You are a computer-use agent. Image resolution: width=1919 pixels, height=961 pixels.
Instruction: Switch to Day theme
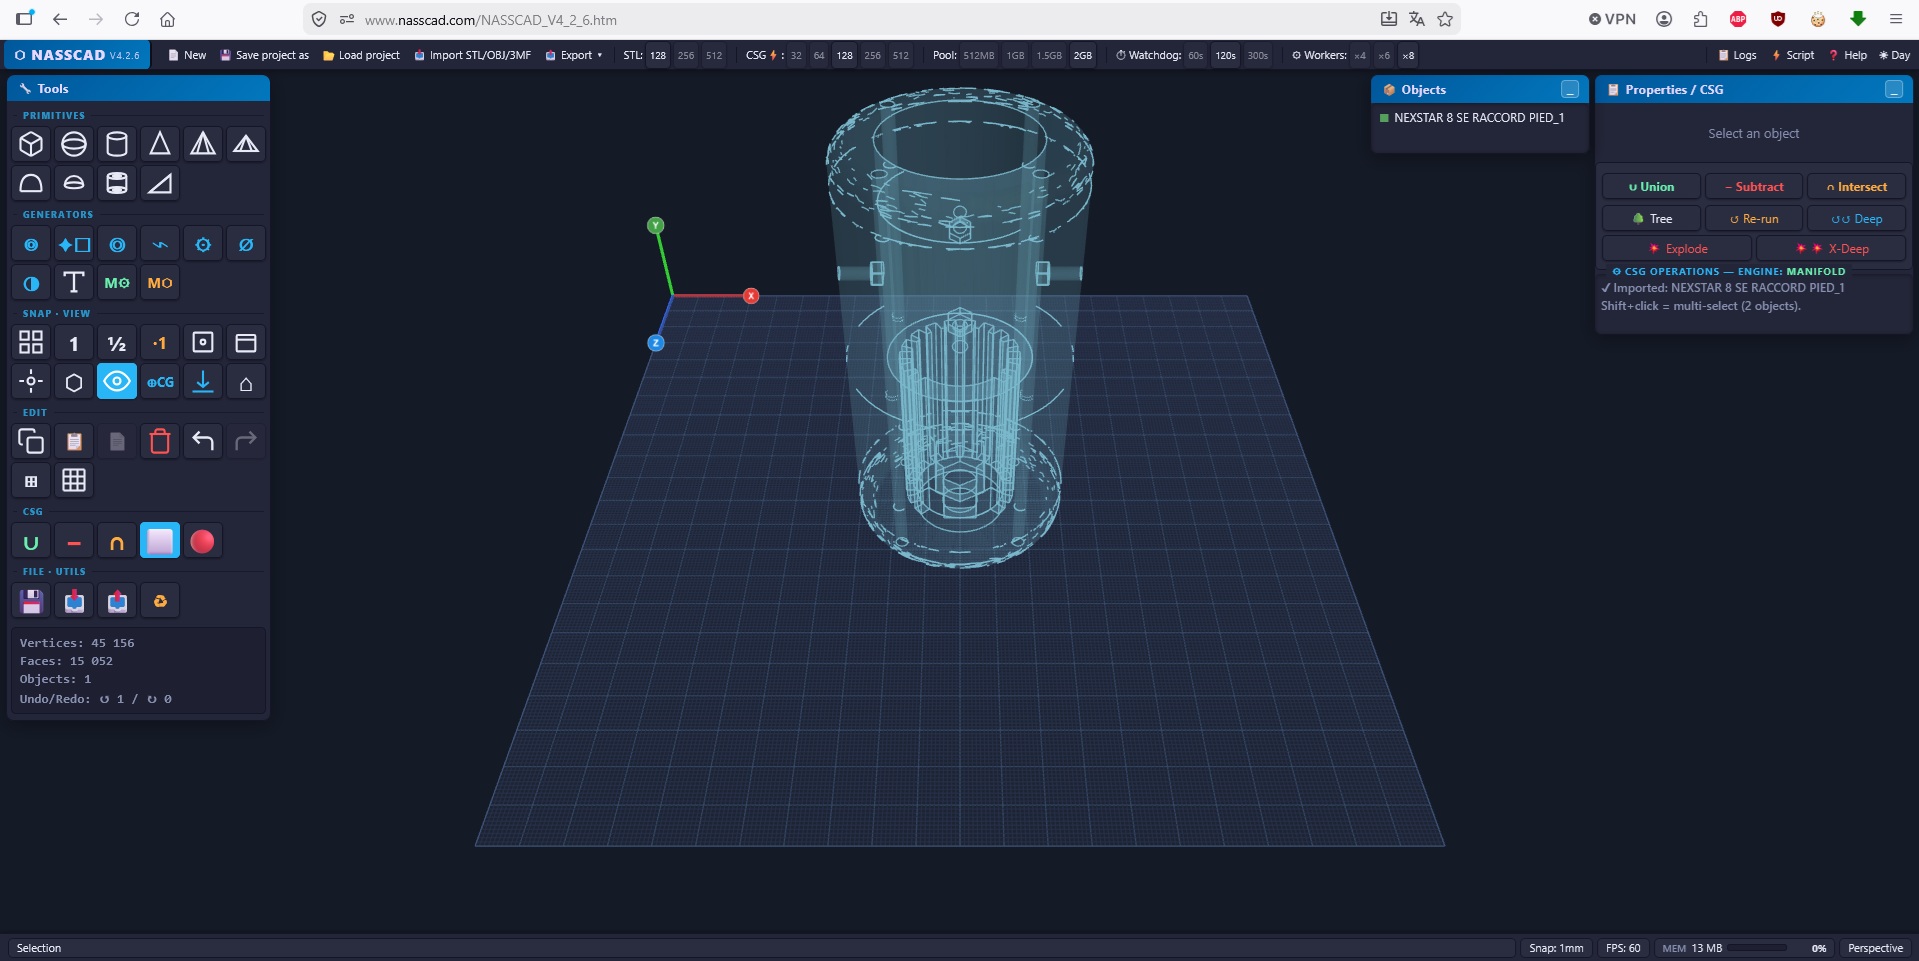pos(1894,55)
